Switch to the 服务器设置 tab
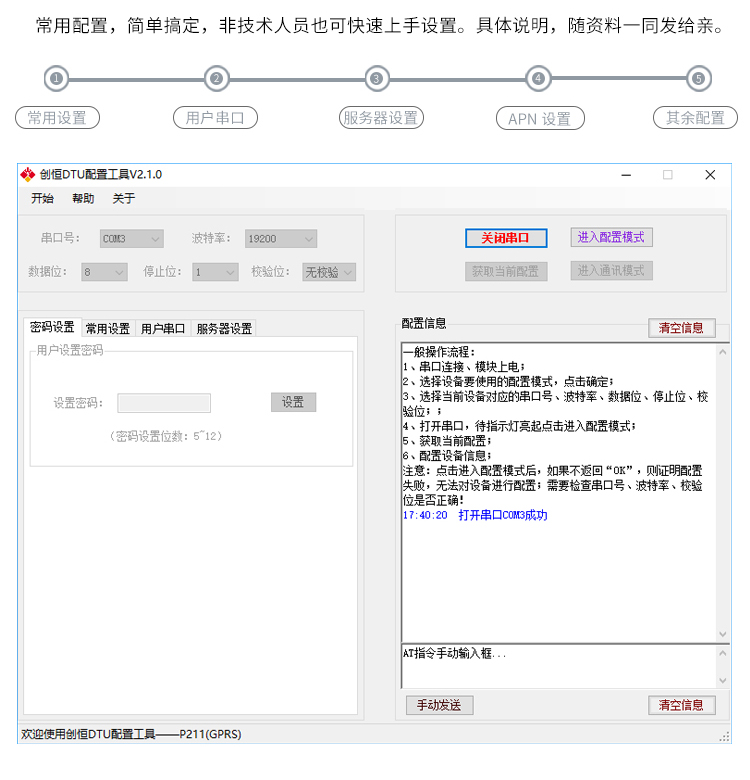 point(224,328)
